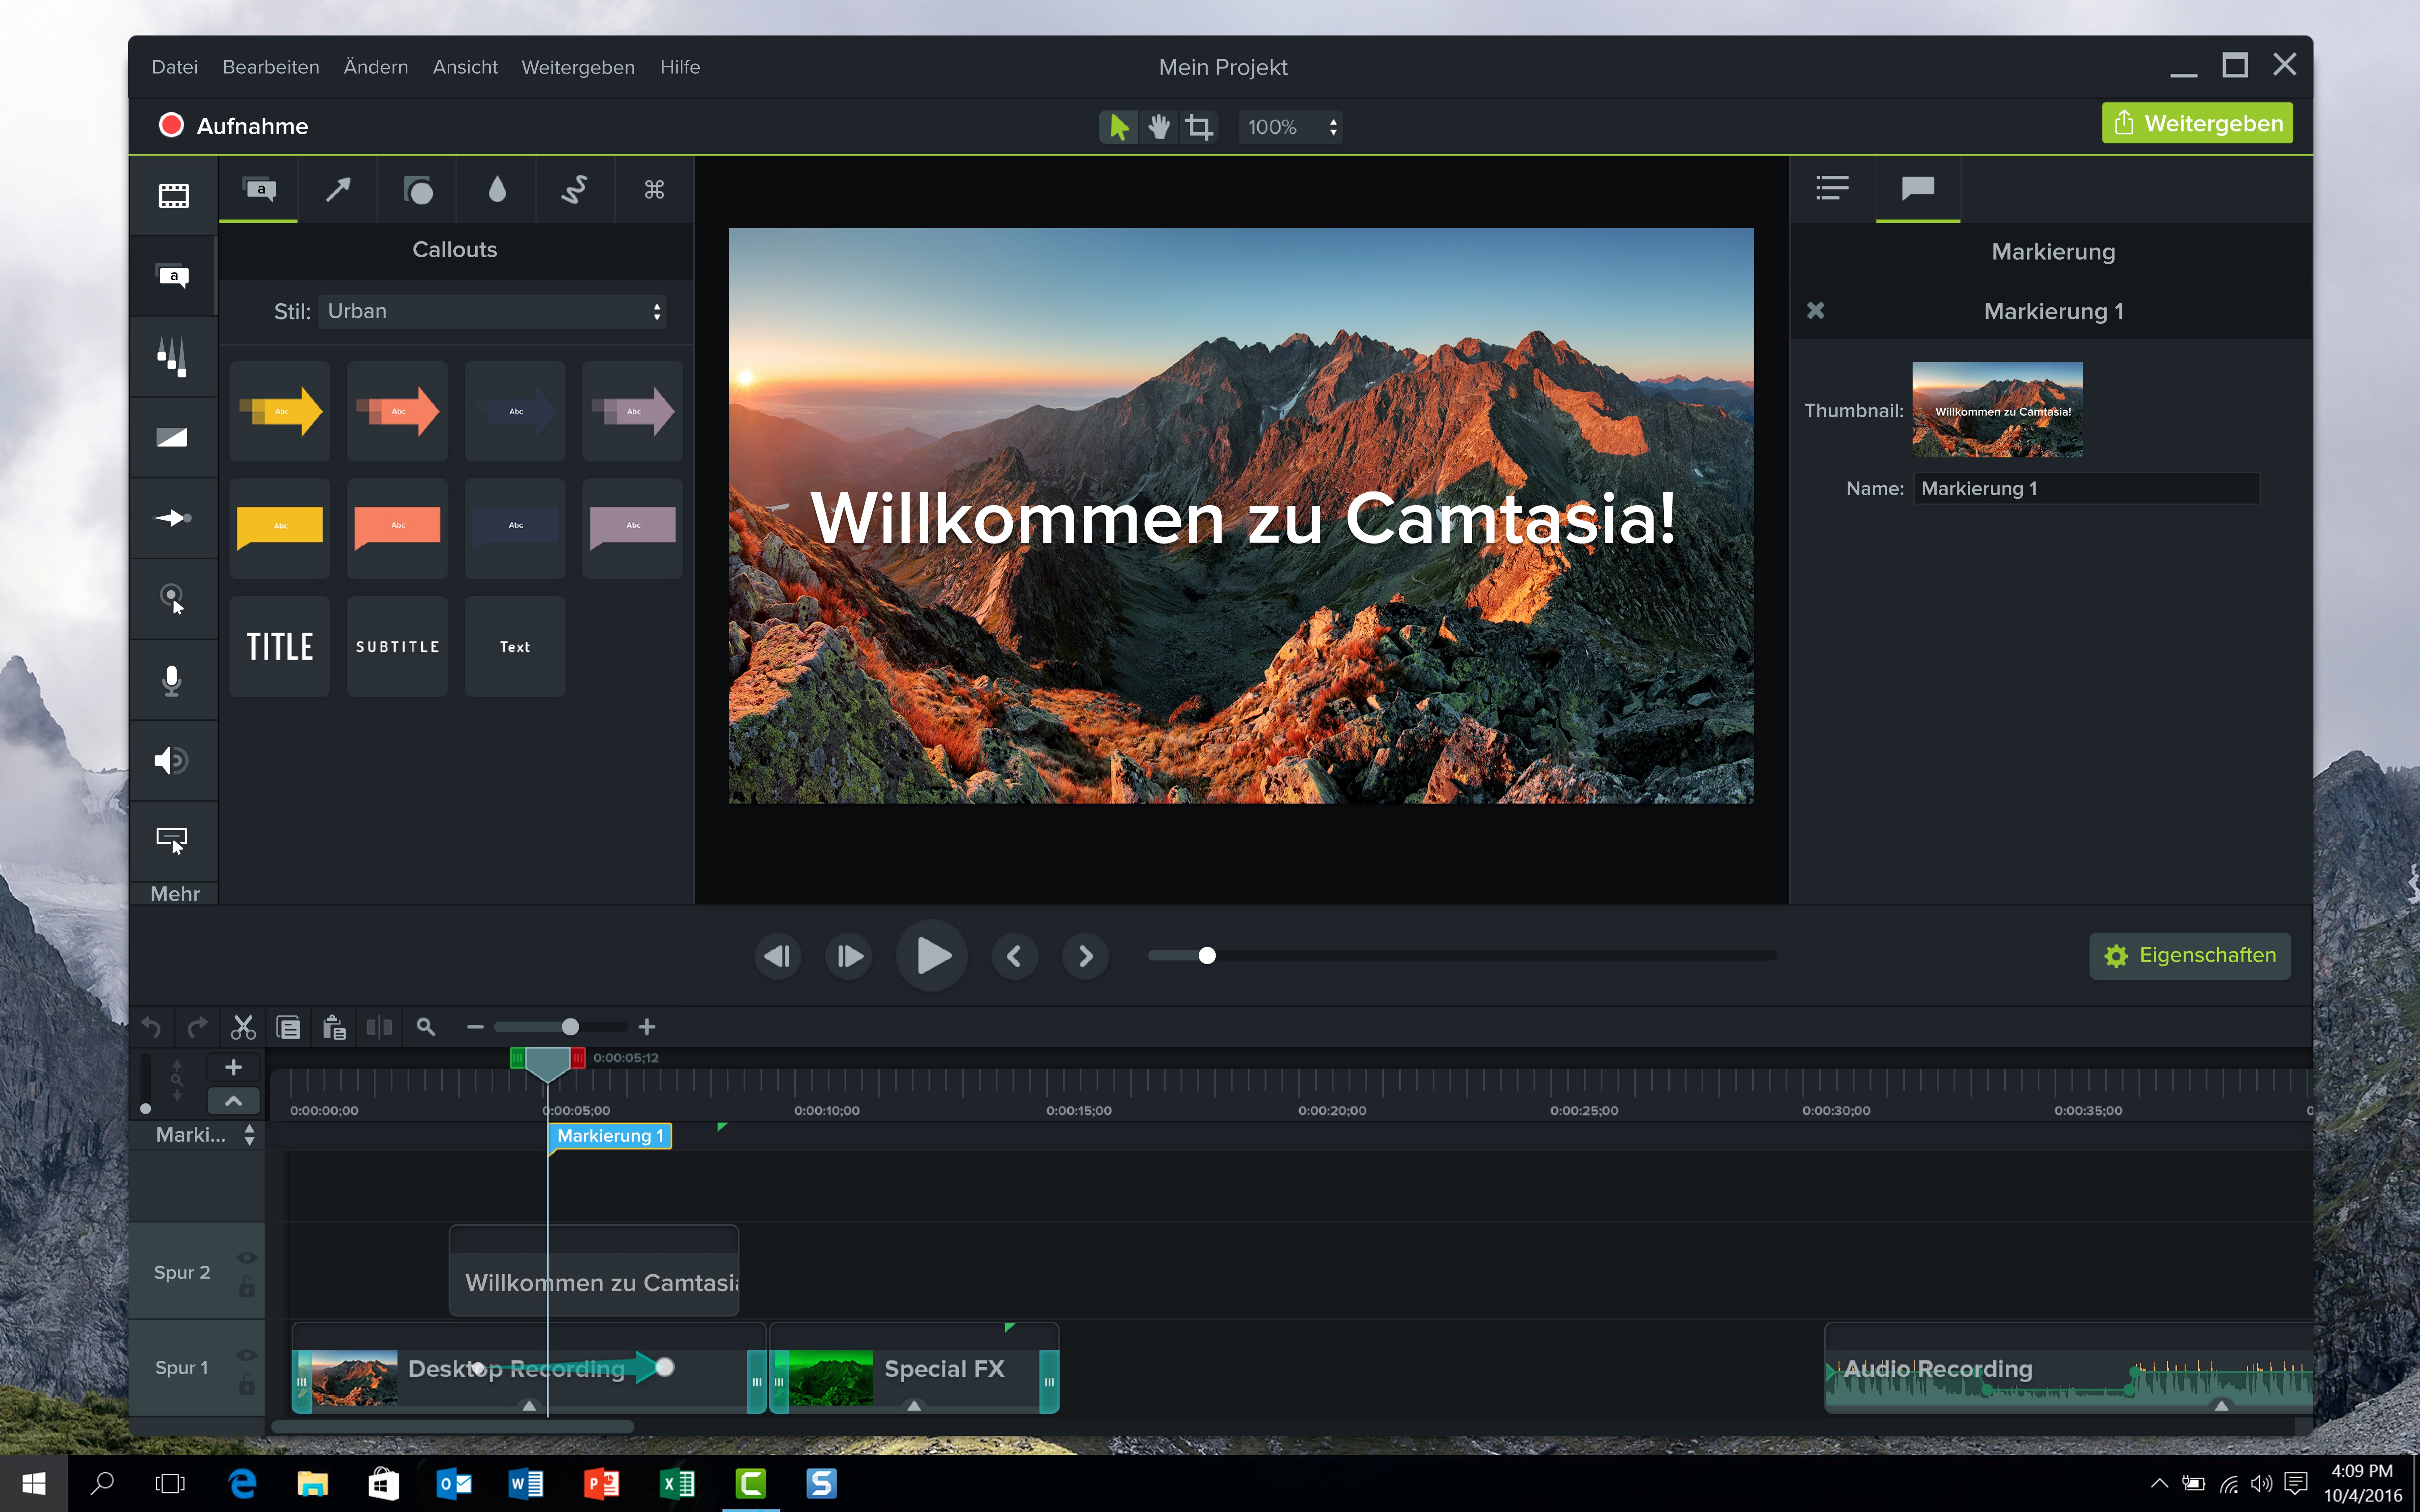Click the timeline zoom slider
Viewport: 2420px width, 1512px height.
point(561,1027)
